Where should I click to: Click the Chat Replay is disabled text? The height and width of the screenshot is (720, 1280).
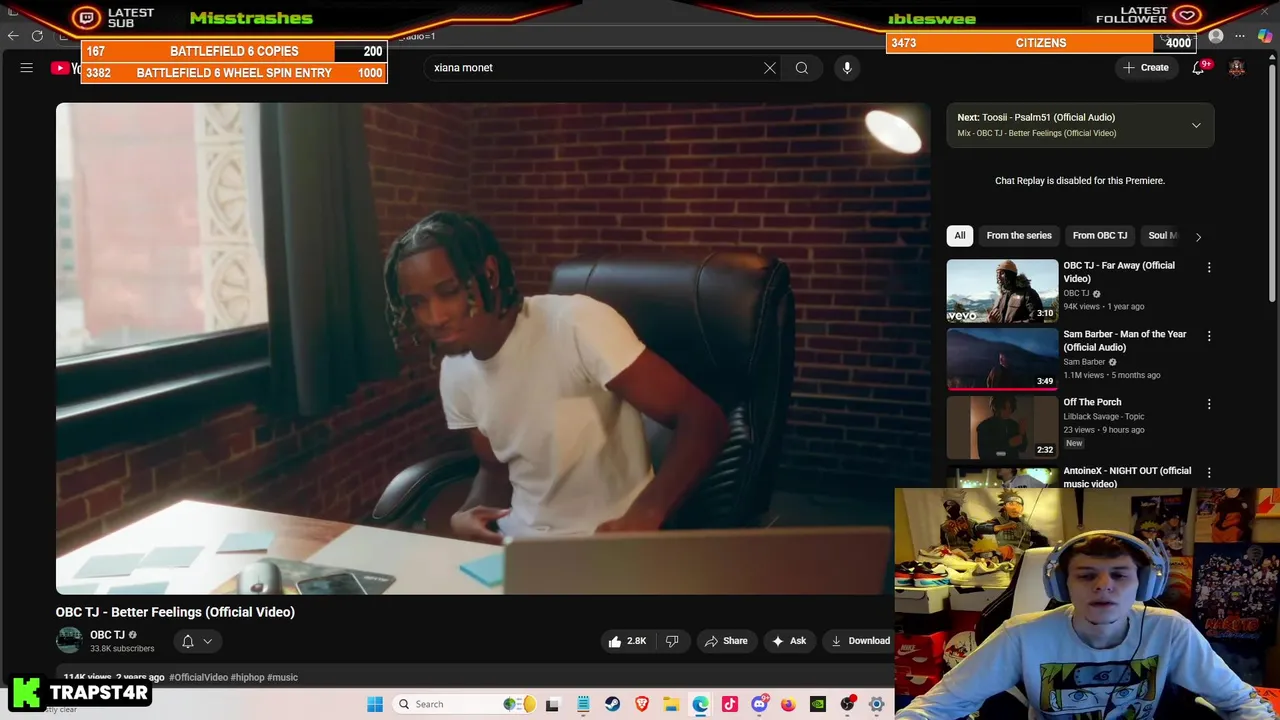[x=1080, y=181]
